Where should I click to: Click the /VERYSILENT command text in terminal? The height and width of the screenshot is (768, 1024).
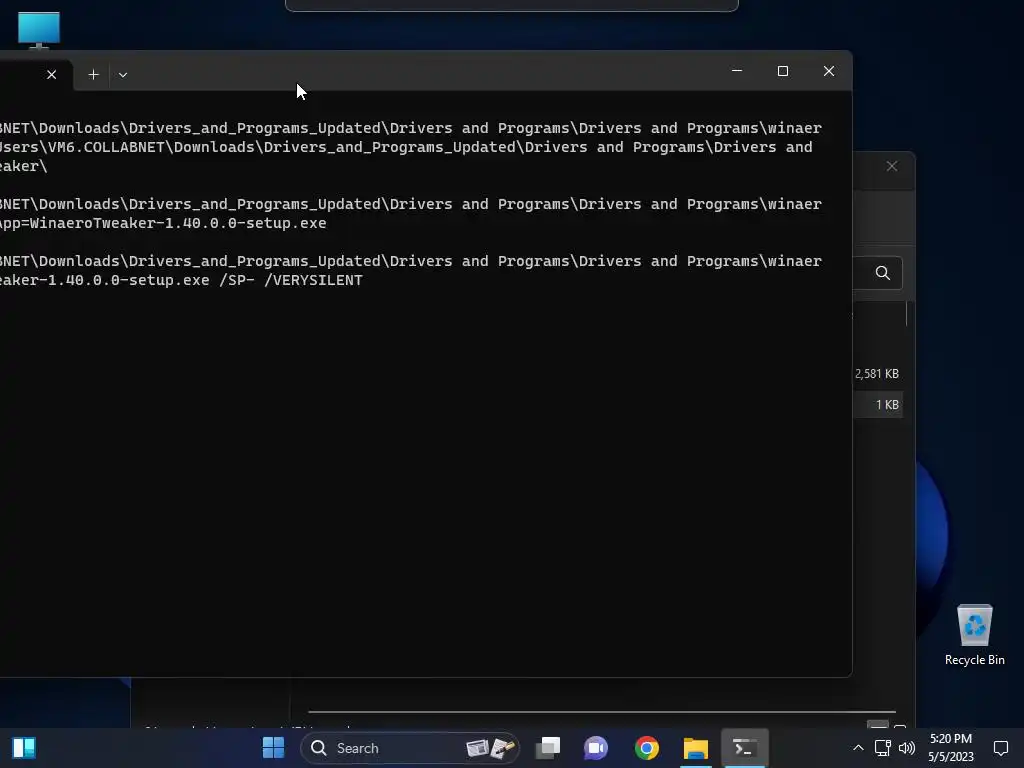point(313,280)
